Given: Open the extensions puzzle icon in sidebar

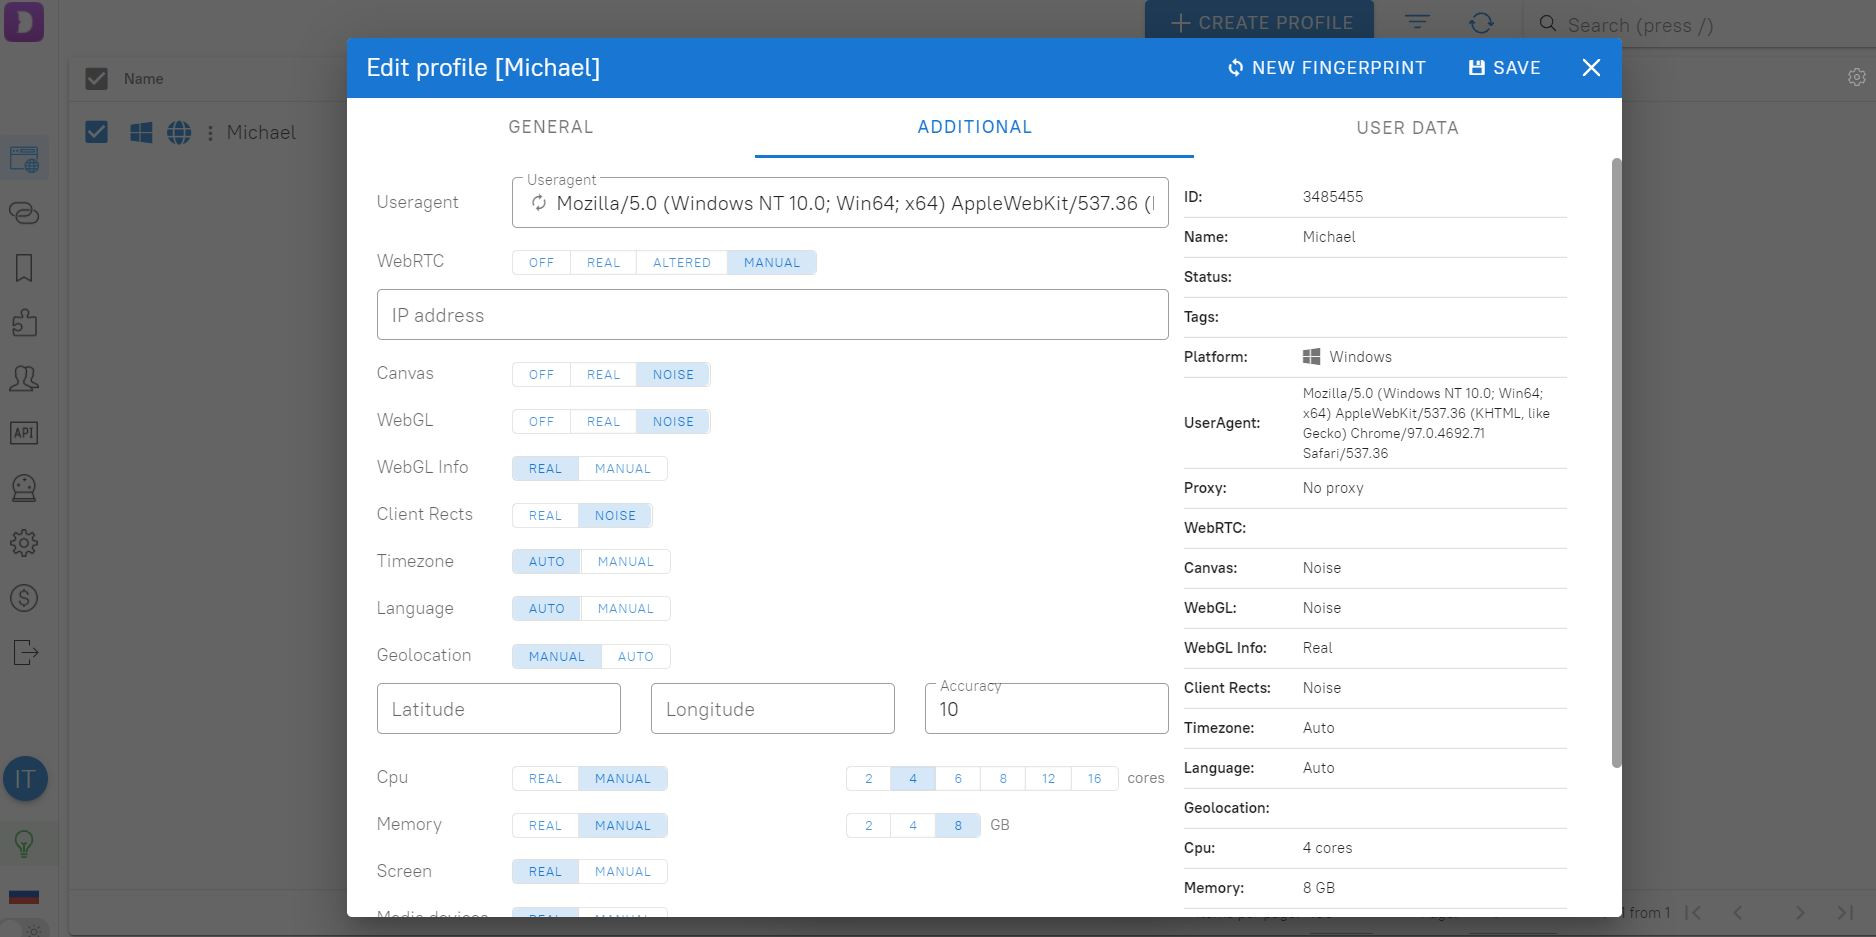Looking at the screenshot, I should click(x=24, y=323).
